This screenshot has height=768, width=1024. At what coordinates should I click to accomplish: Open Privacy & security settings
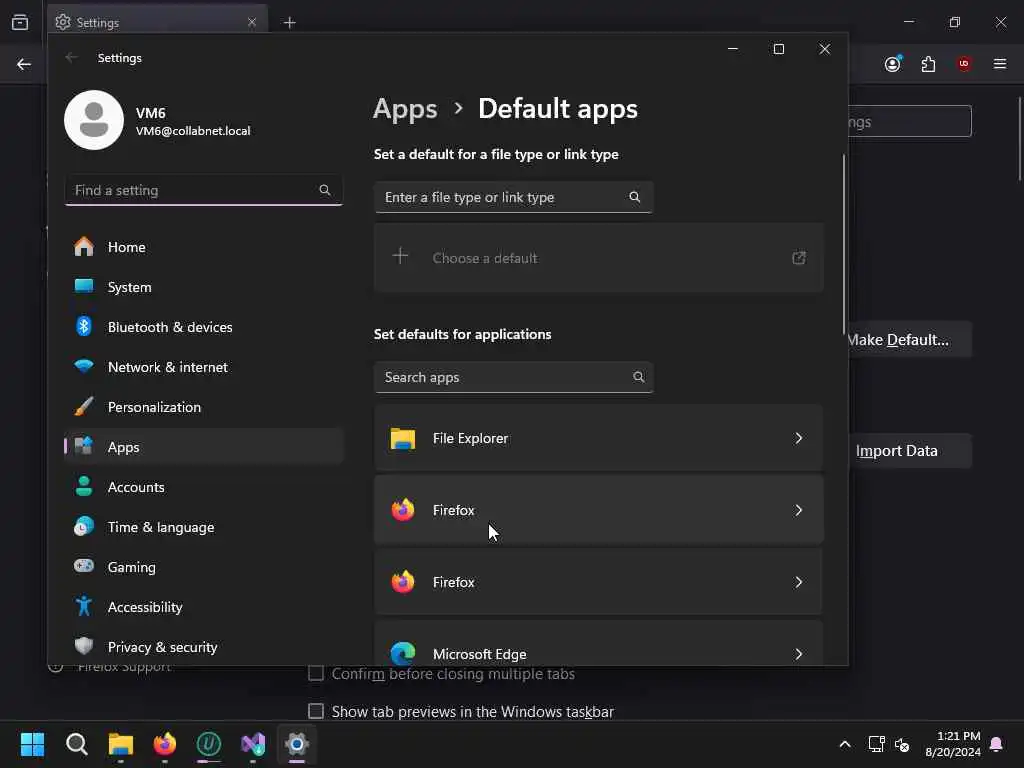(204, 647)
